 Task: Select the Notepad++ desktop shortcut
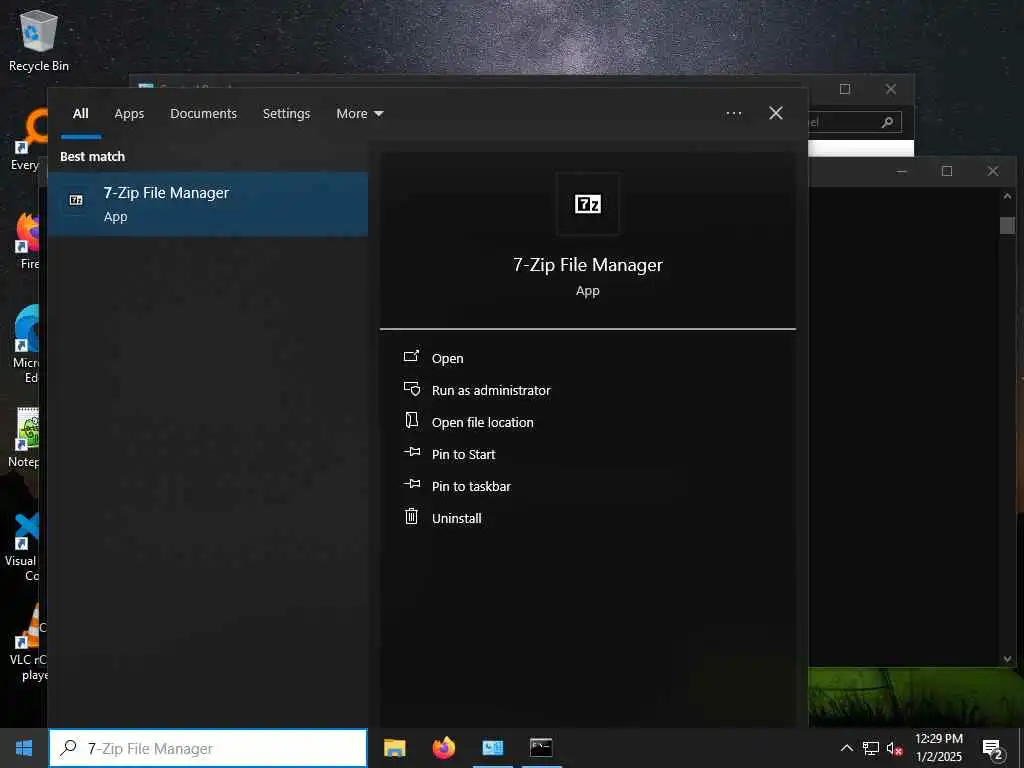coord(24,438)
